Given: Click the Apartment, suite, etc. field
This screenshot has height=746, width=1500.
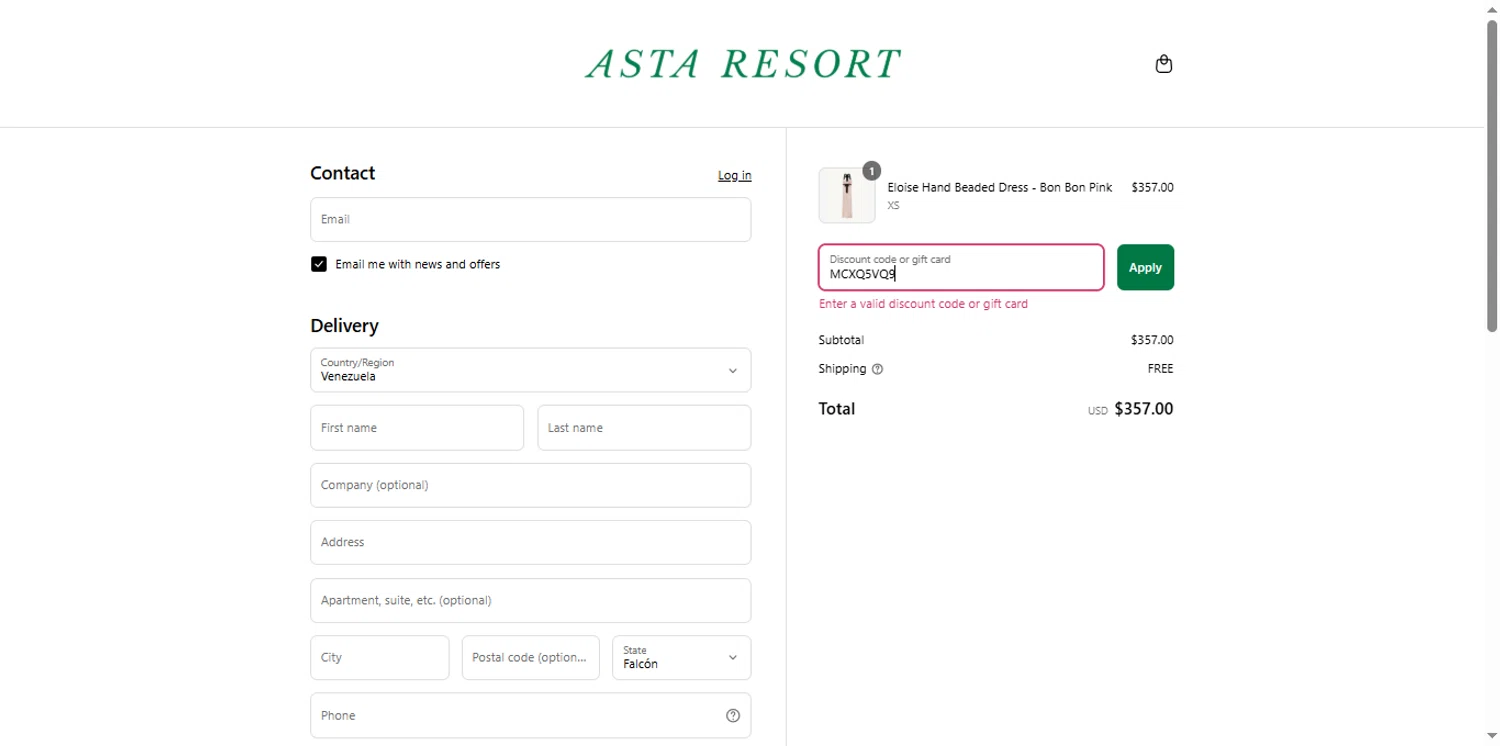Looking at the screenshot, I should pyautogui.click(x=530, y=600).
